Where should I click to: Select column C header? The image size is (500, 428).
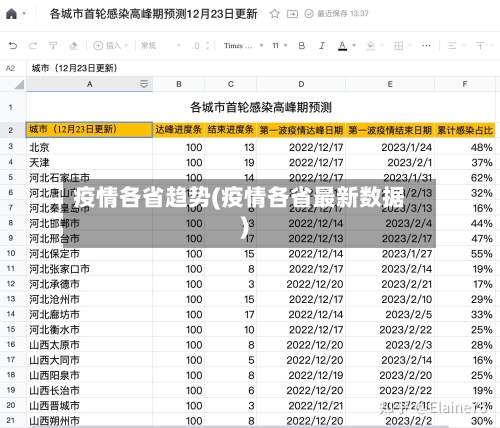point(231,84)
